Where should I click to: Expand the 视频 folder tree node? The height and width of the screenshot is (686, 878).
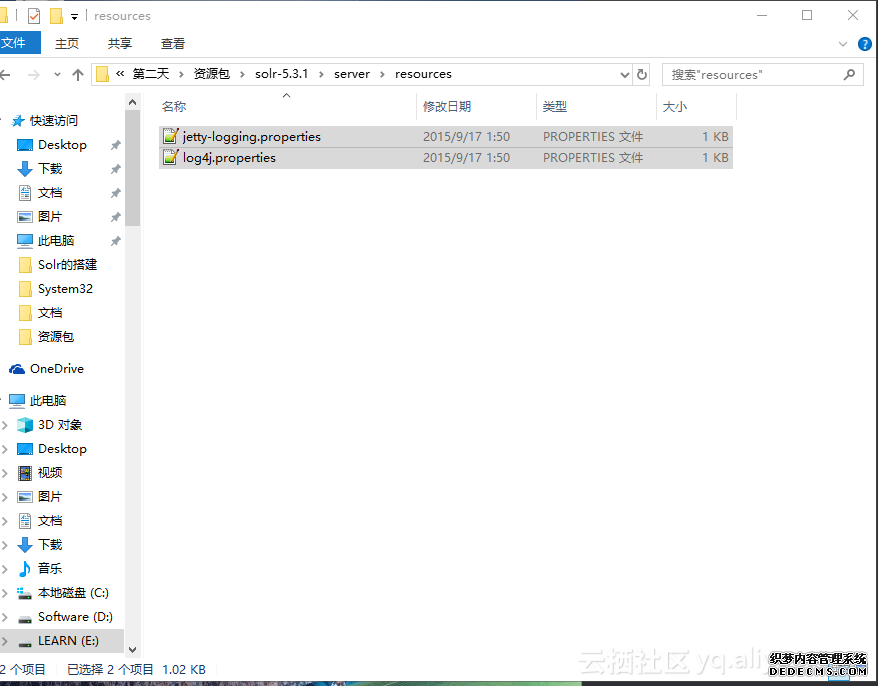[x=5, y=473]
